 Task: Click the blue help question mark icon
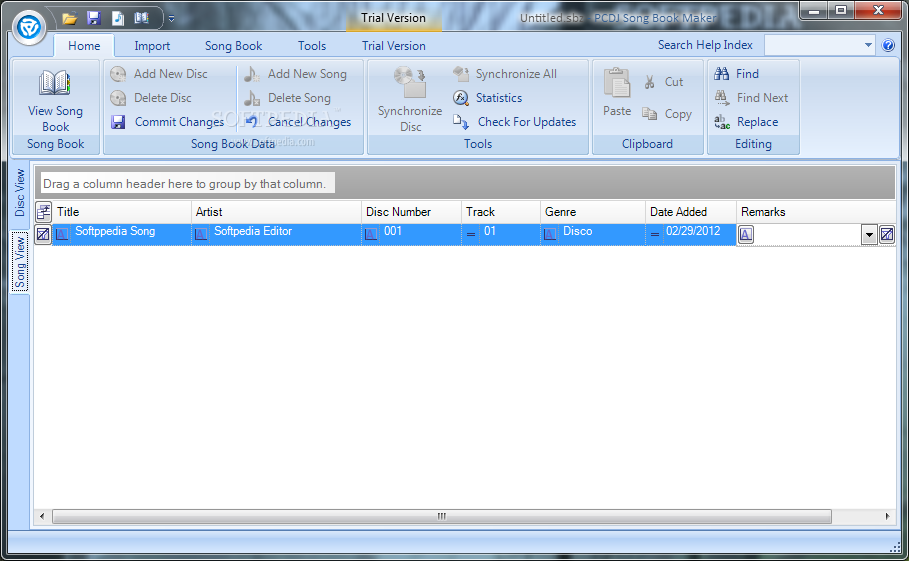pyautogui.click(x=888, y=45)
